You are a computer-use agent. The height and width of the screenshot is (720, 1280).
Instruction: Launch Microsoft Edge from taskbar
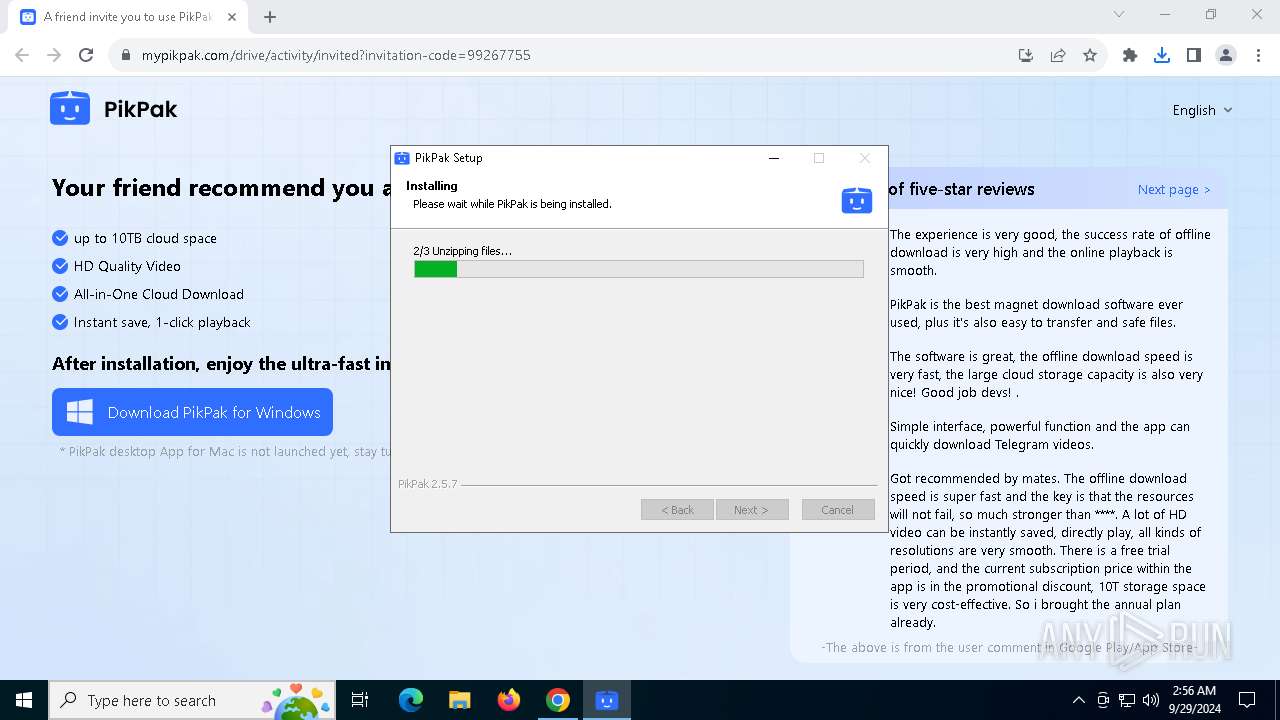click(411, 700)
